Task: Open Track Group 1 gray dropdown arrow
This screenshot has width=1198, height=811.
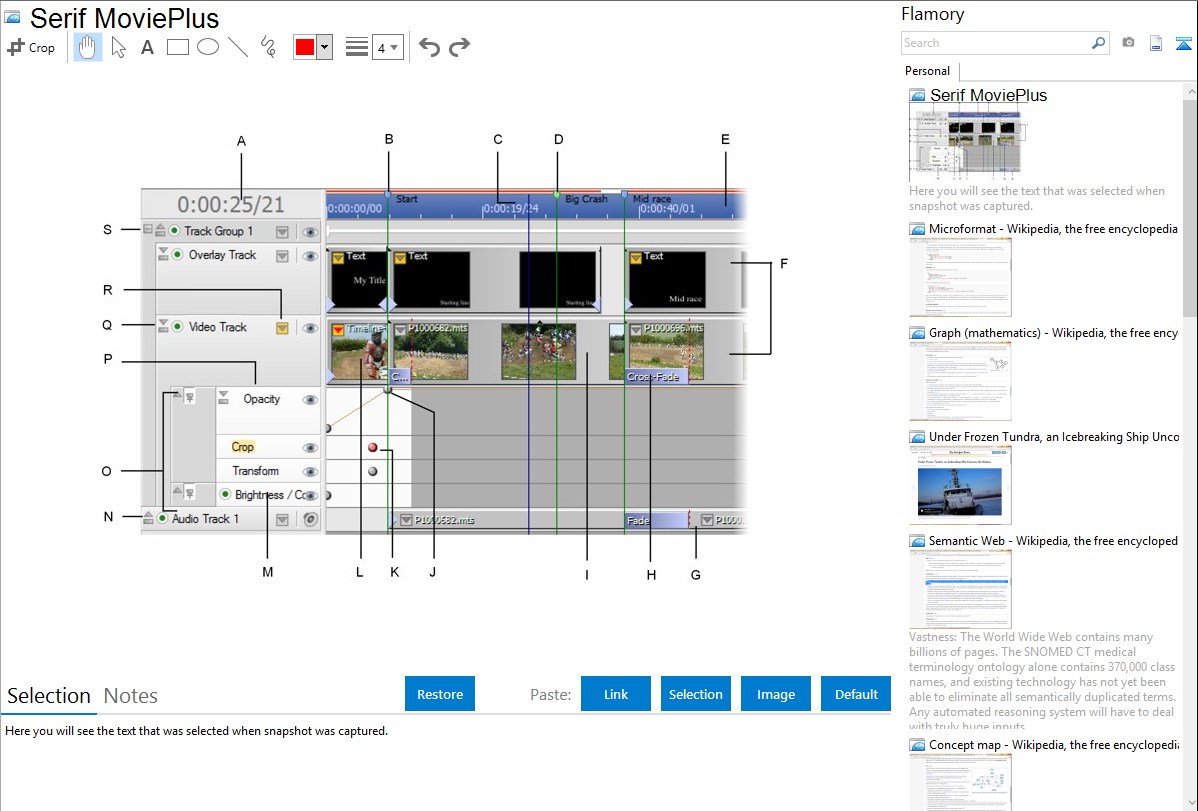Action: pos(282,232)
